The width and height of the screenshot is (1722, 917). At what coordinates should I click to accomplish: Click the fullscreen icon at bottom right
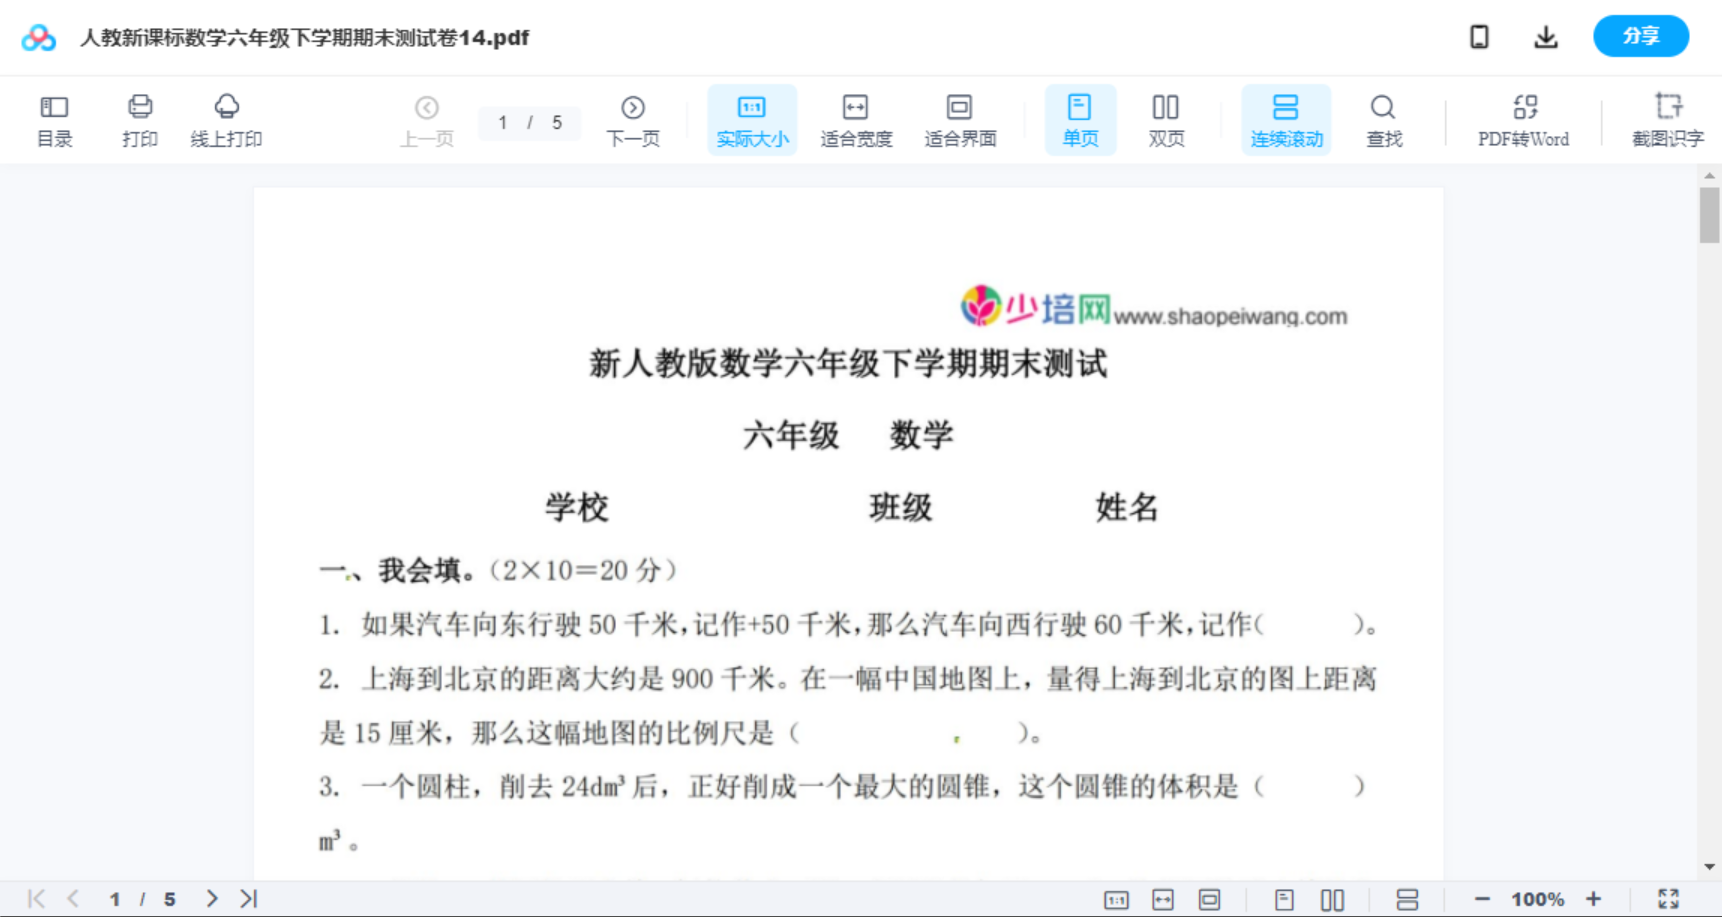pos(1668,898)
